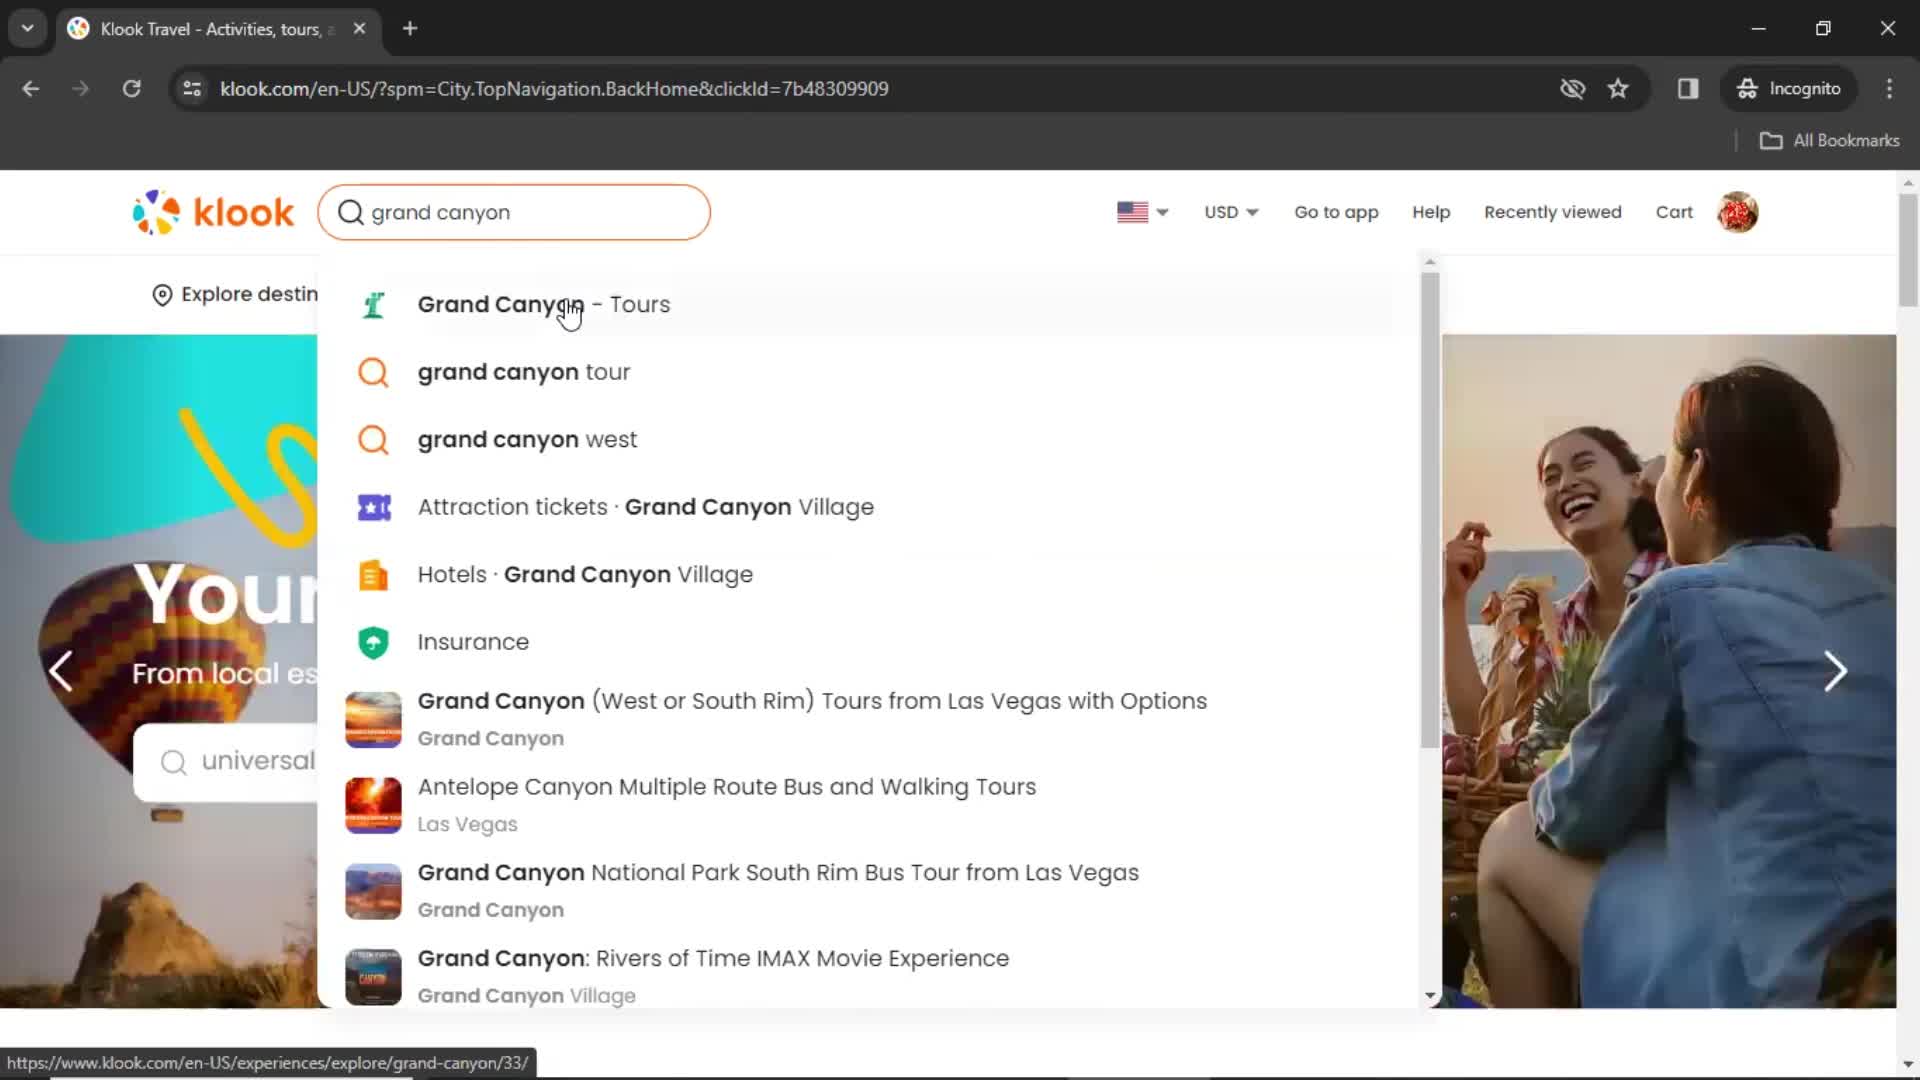
Task: Click the Help menu item
Action: point(1431,211)
